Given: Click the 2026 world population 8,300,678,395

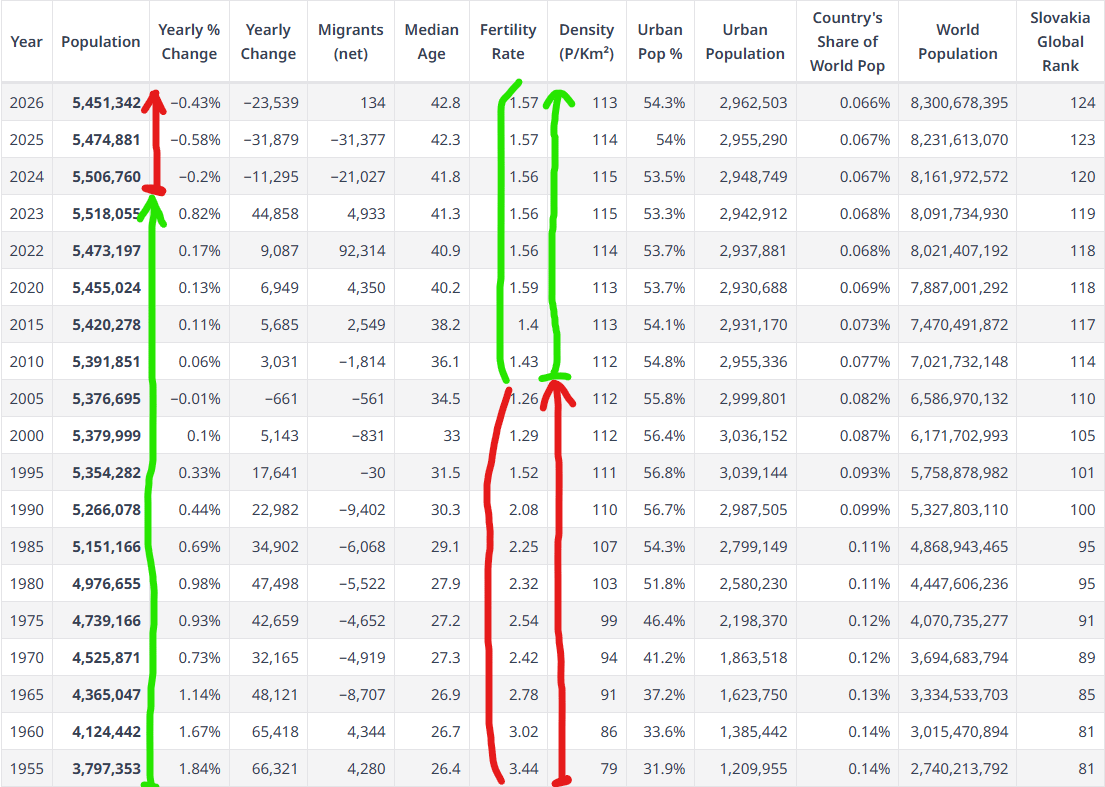Looking at the screenshot, I should [959, 103].
